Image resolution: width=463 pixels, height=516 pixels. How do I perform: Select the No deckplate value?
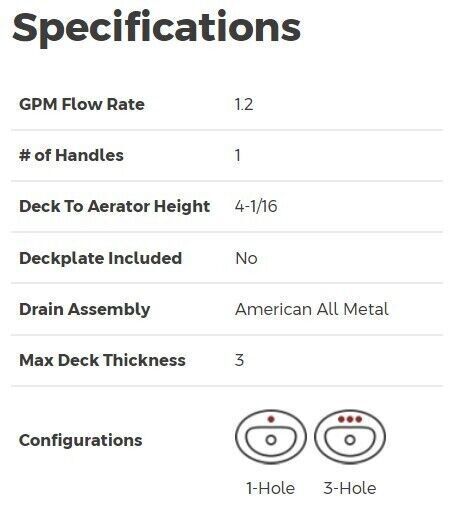pyautogui.click(x=246, y=258)
